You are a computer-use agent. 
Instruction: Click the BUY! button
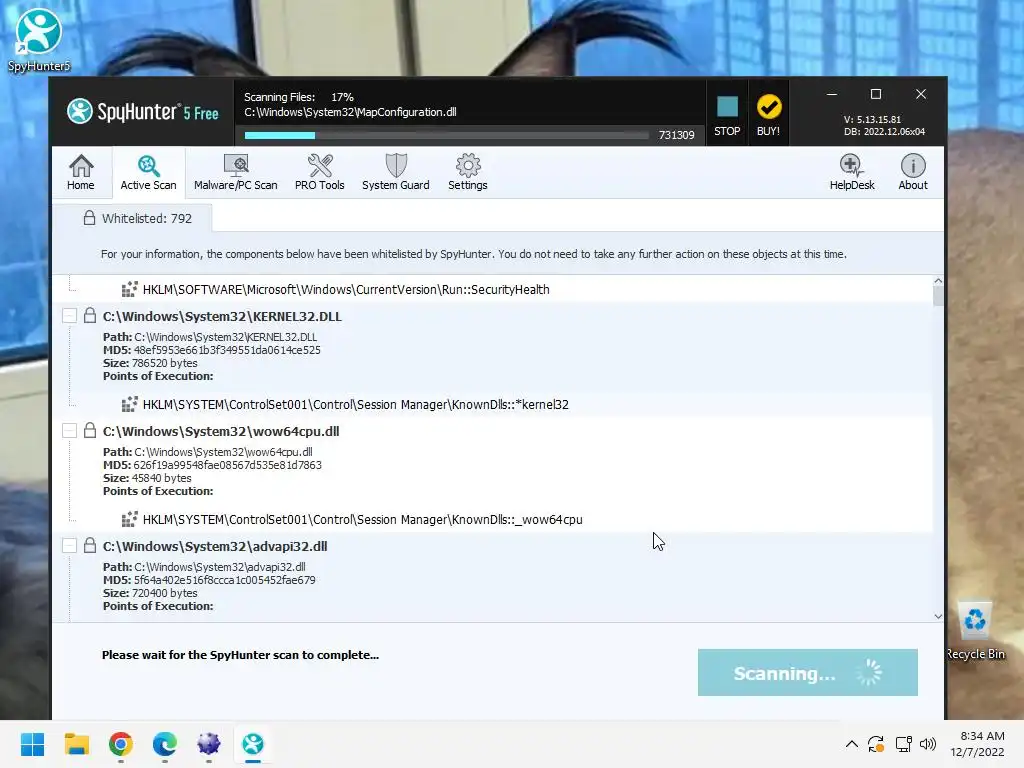768,115
